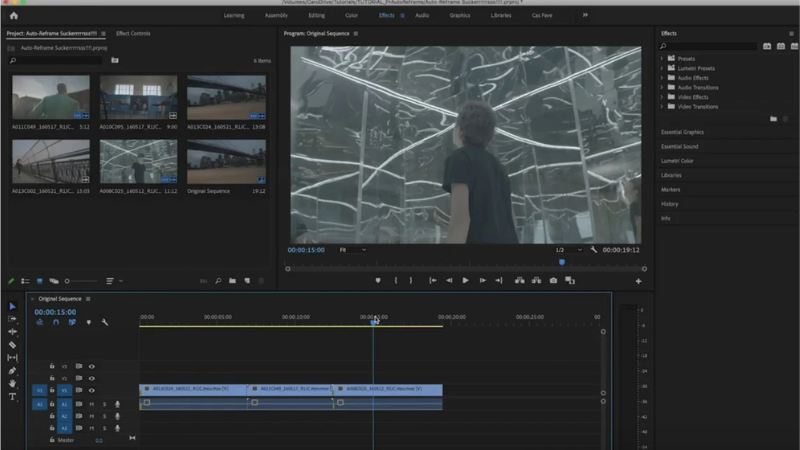Open the Fit zoom level dropdown
Screen dimensions: 800x450
click(353, 250)
